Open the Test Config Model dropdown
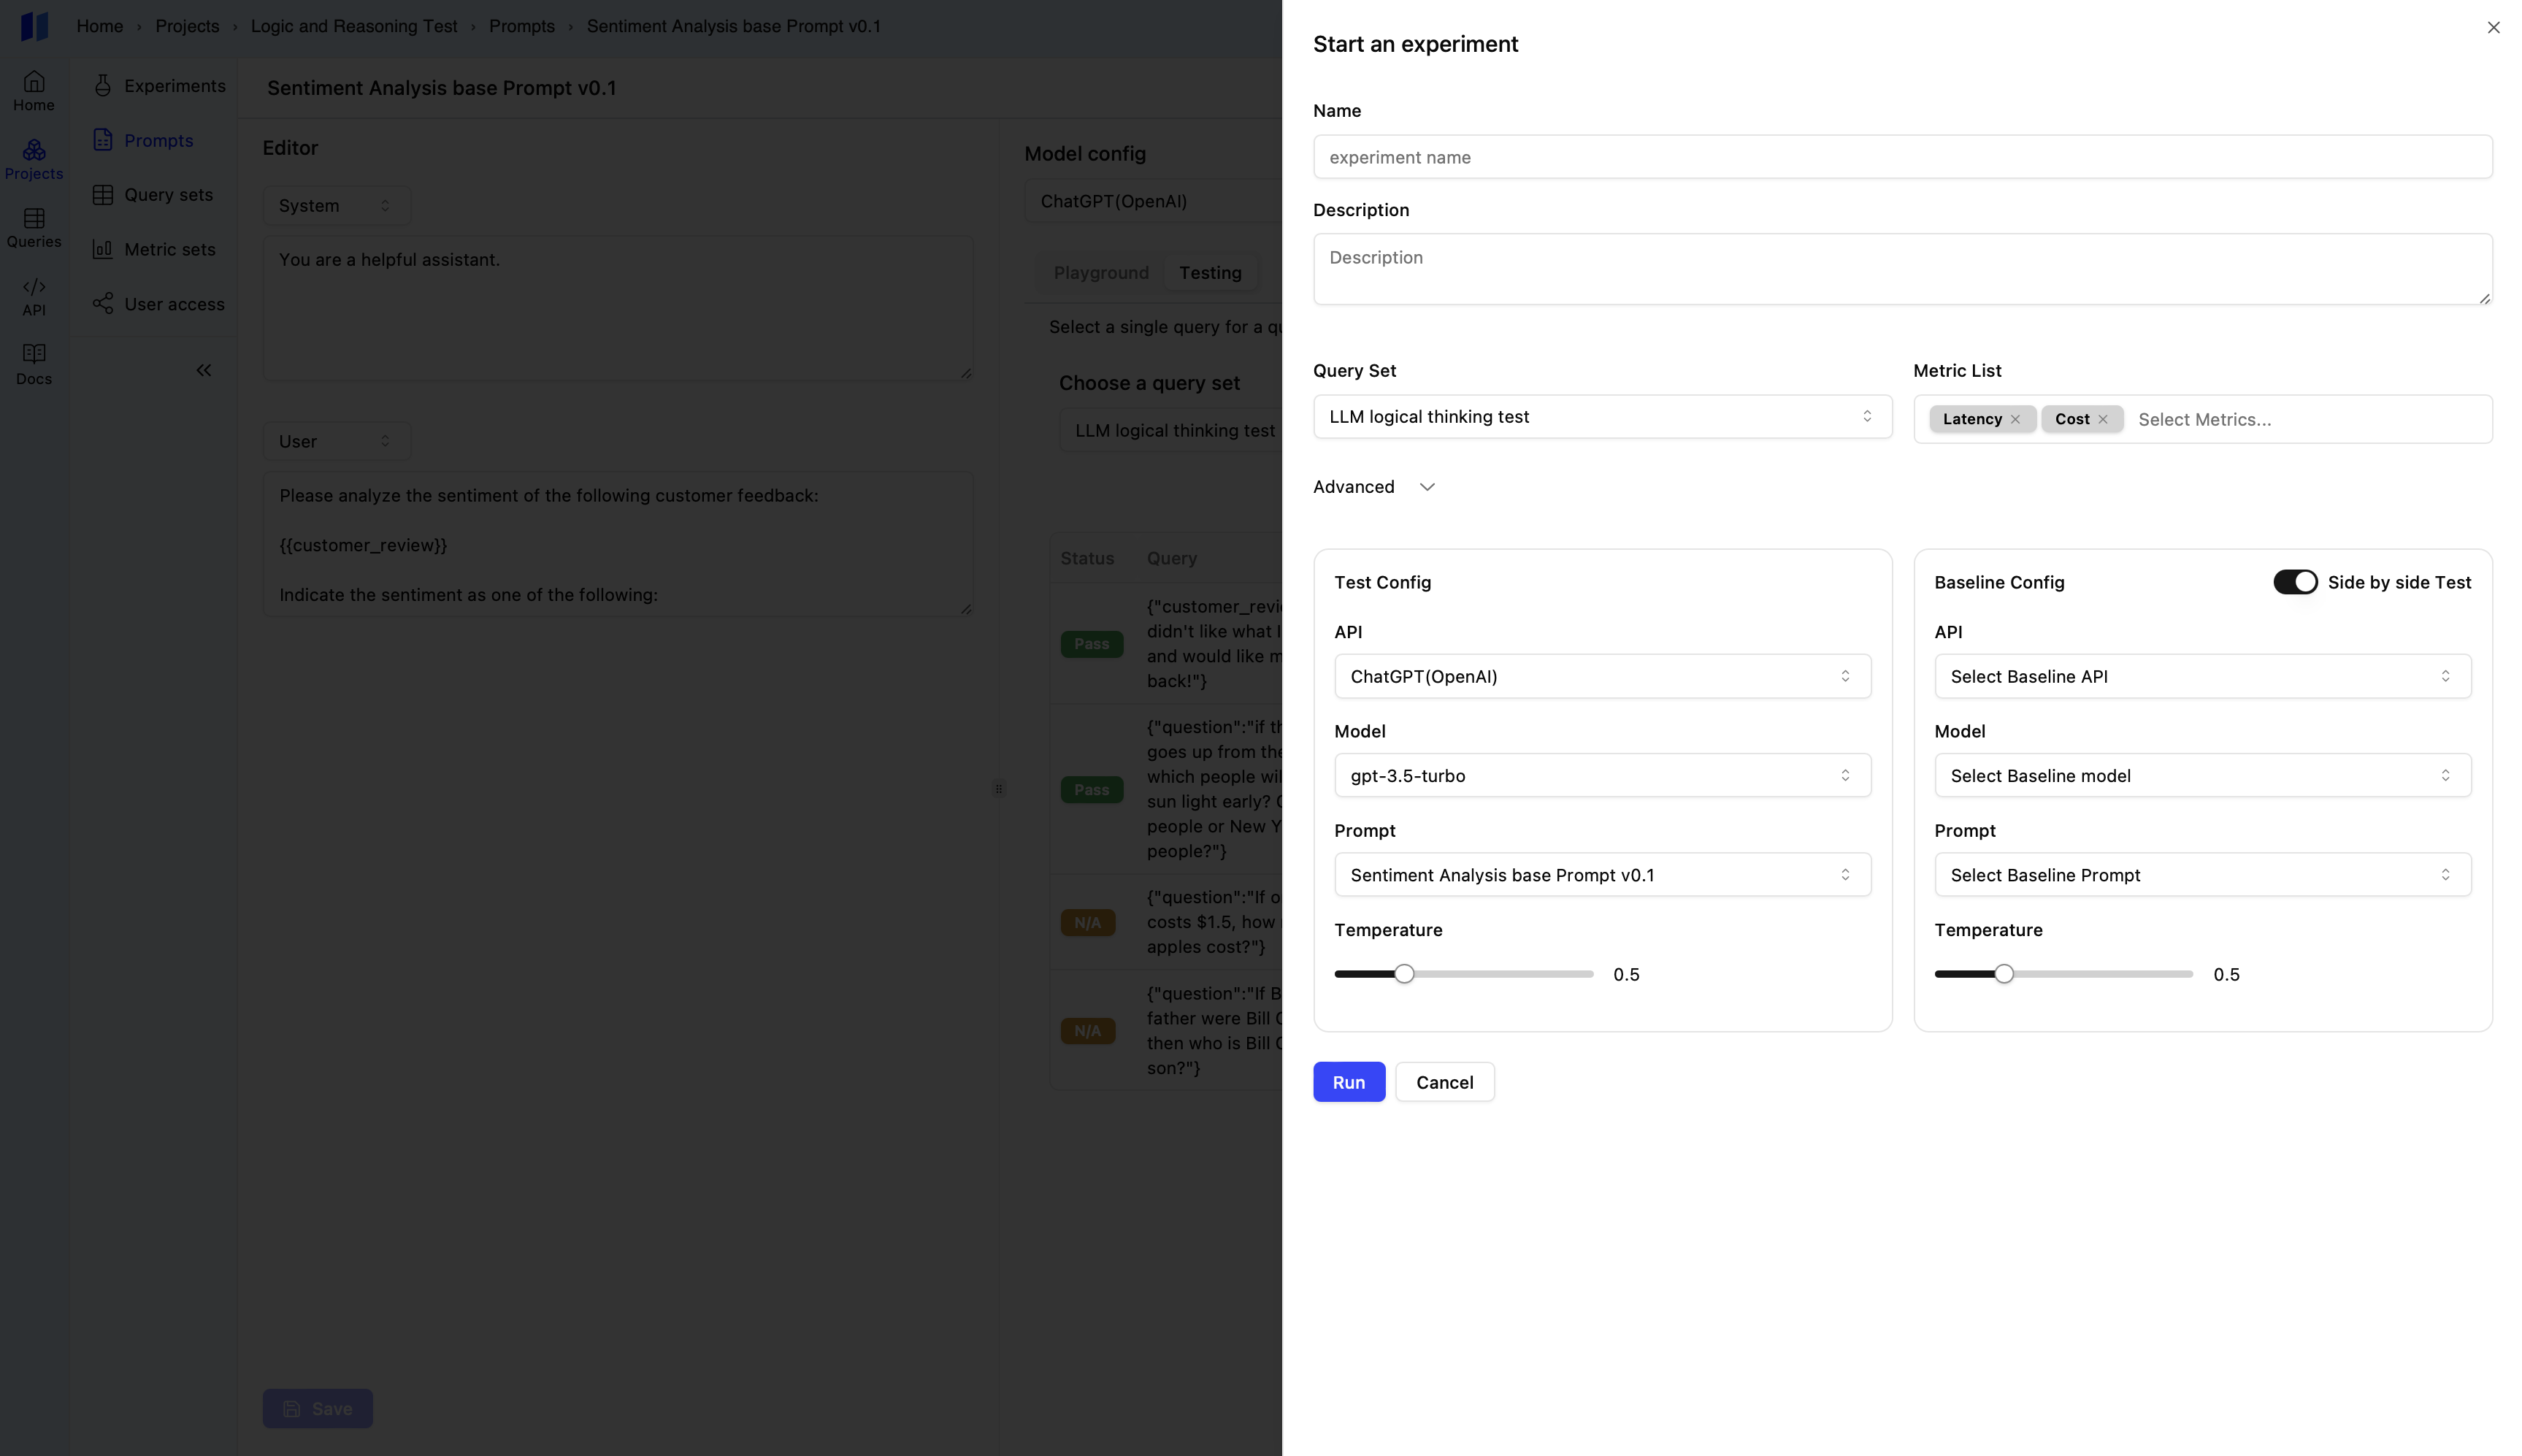The image size is (2522, 1456). [x=1602, y=776]
